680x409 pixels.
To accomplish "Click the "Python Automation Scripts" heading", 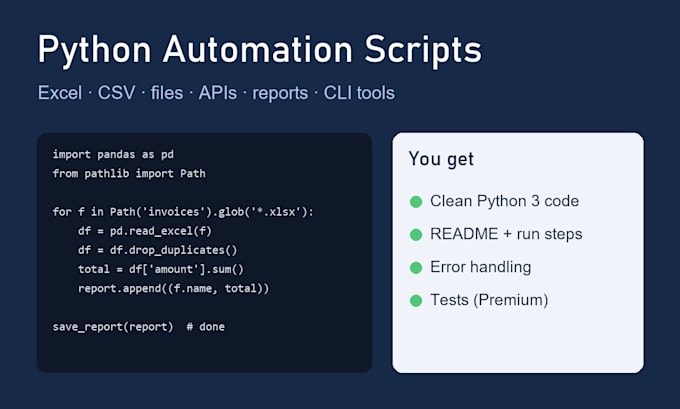I will 260,51.
